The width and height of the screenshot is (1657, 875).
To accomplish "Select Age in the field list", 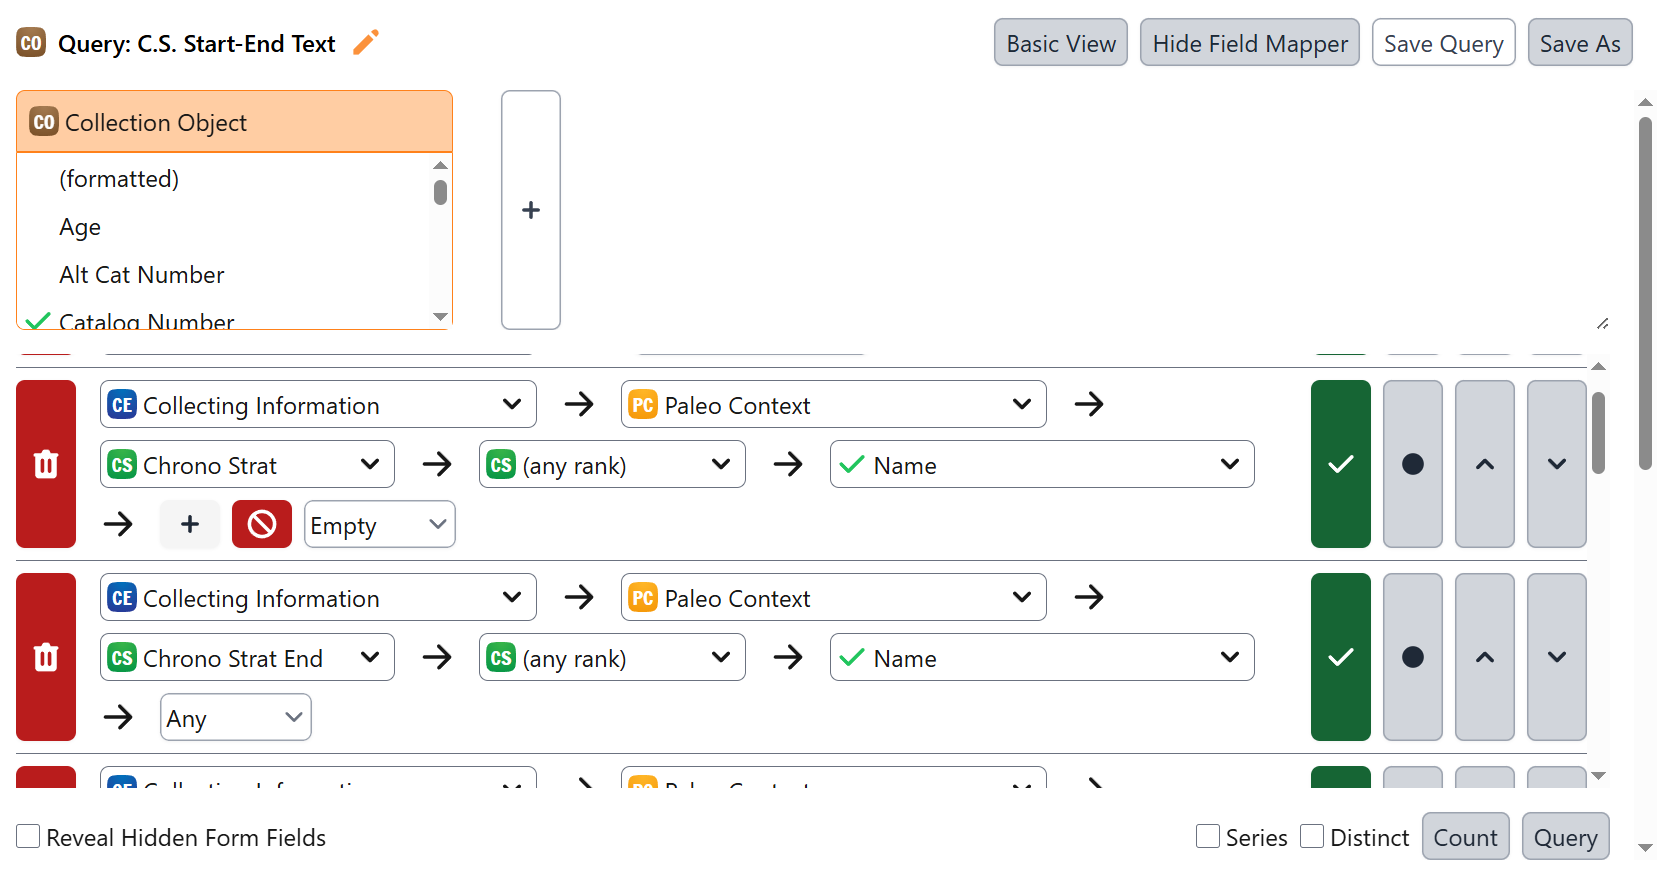I will (x=80, y=227).
